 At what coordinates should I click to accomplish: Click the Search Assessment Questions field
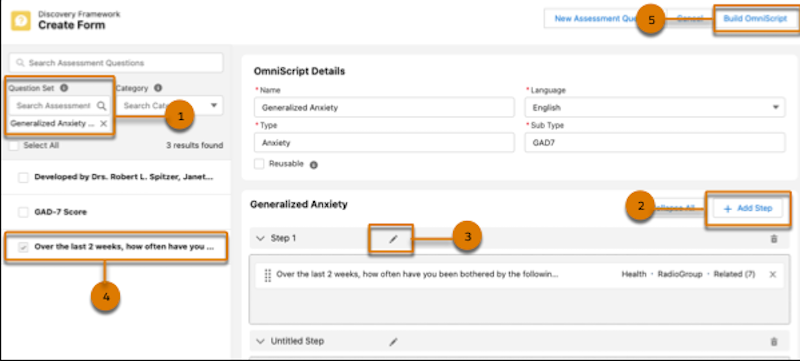coord(116,63)
